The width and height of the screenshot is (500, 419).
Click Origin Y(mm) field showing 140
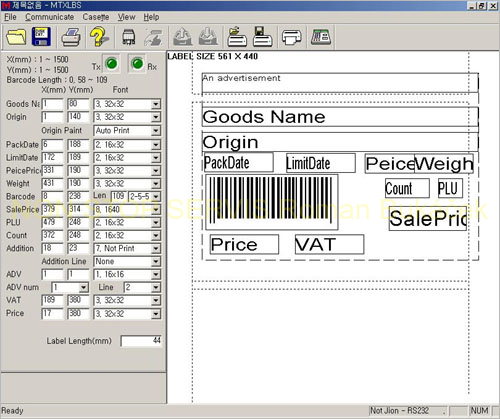pos(78,117)
